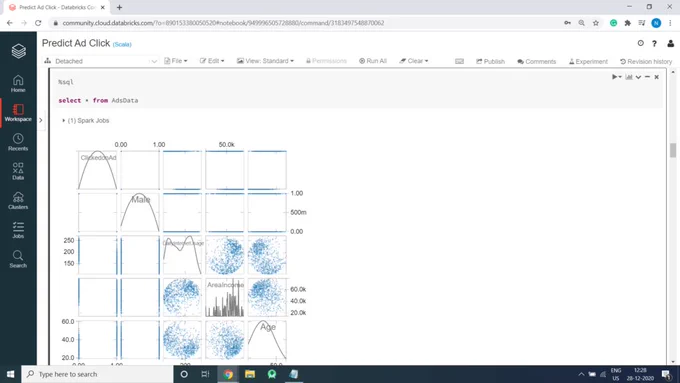Open Revision history
Viewport: 680px width, 383px height.
[x=646, y=62]
